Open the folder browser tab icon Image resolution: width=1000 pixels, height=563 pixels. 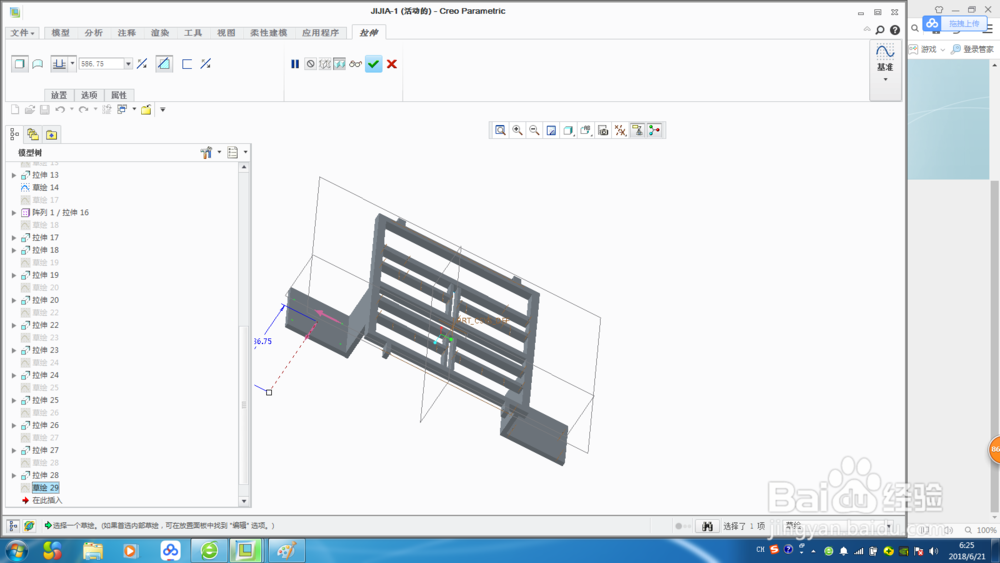coord(33,135)
